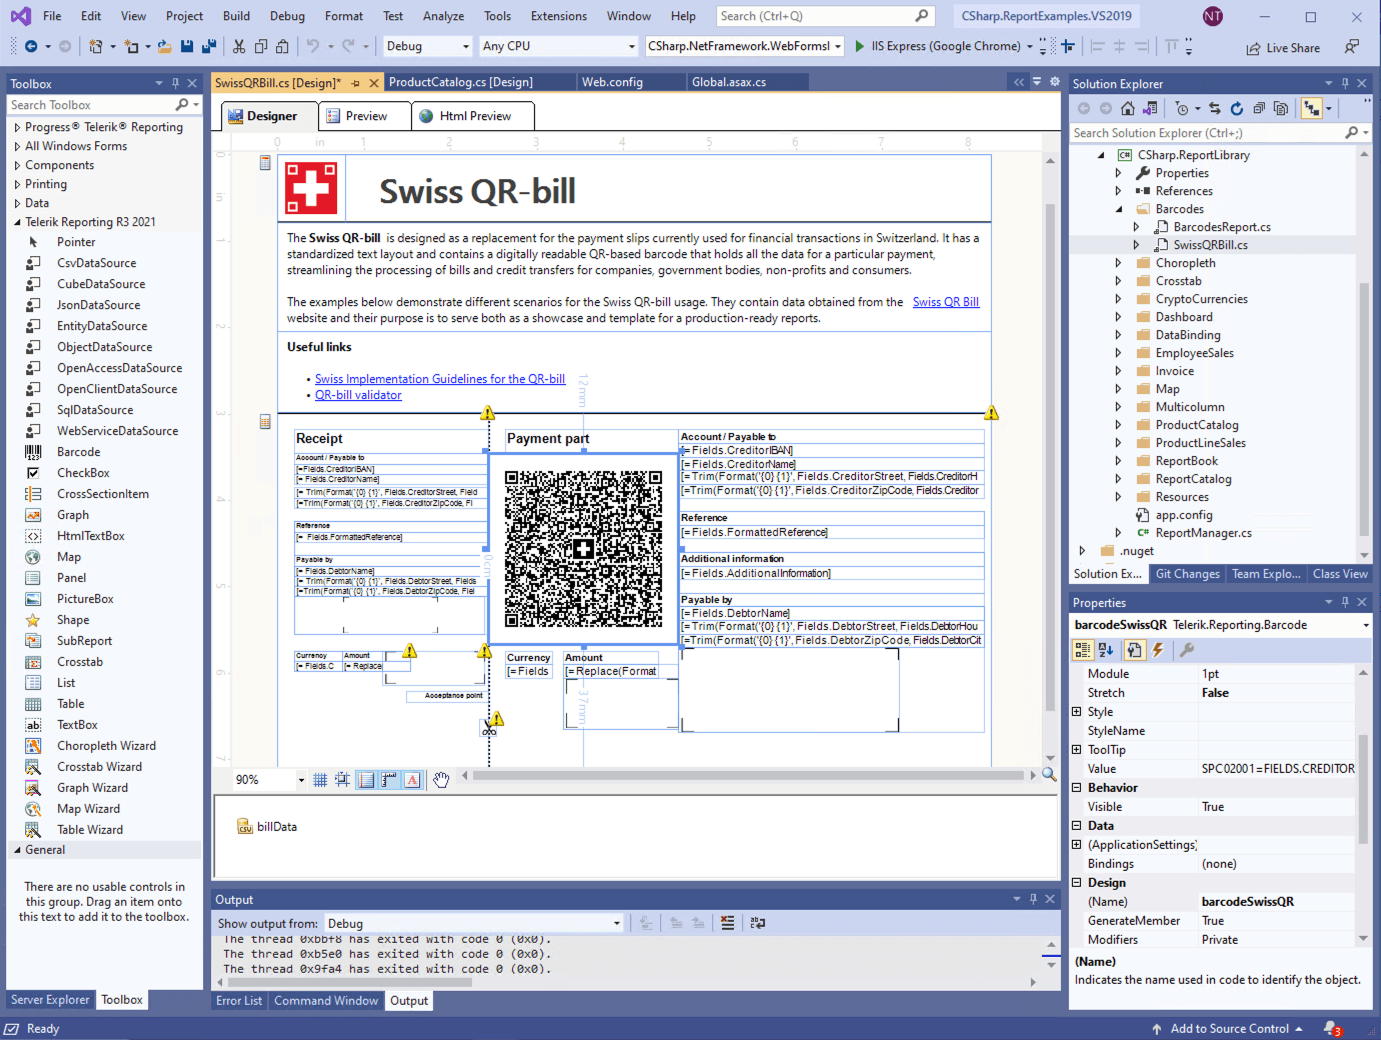Image resolution: width=1381 pixels, height=1040 pixels.
Task: Select the PictureBox toolbox item
Action: [x=85, y=599]
